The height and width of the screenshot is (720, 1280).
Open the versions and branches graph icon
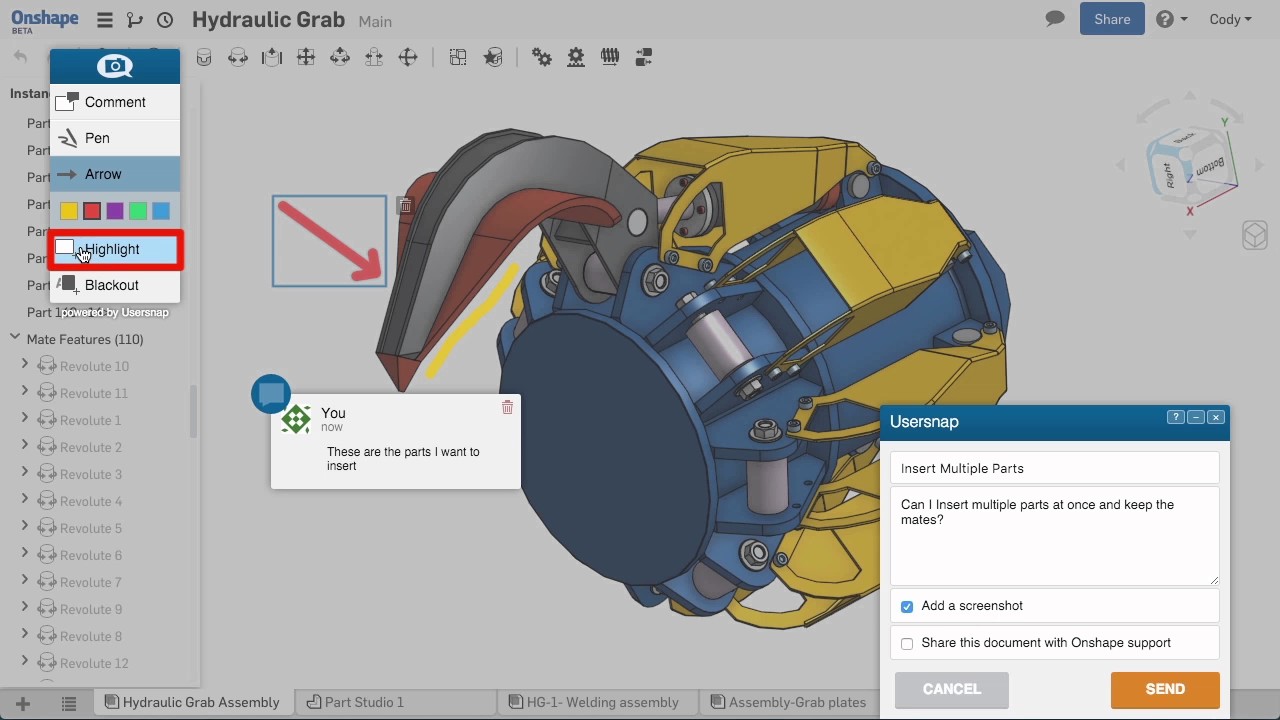[x=135, y=20]
